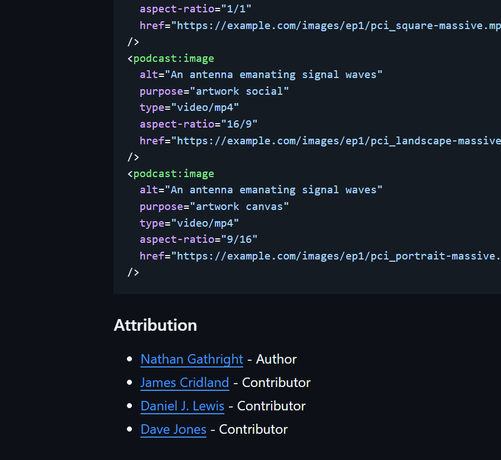
Task: Click the podcast:image tag above artwork canvas
Action: [171, 174]
